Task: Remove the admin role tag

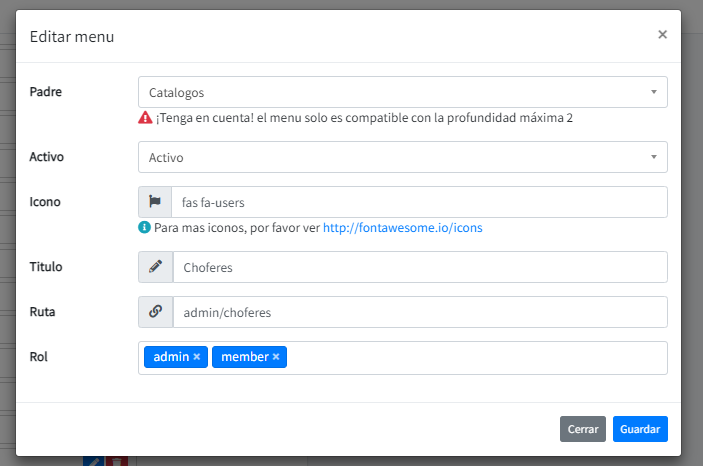Action: [197, 357]
